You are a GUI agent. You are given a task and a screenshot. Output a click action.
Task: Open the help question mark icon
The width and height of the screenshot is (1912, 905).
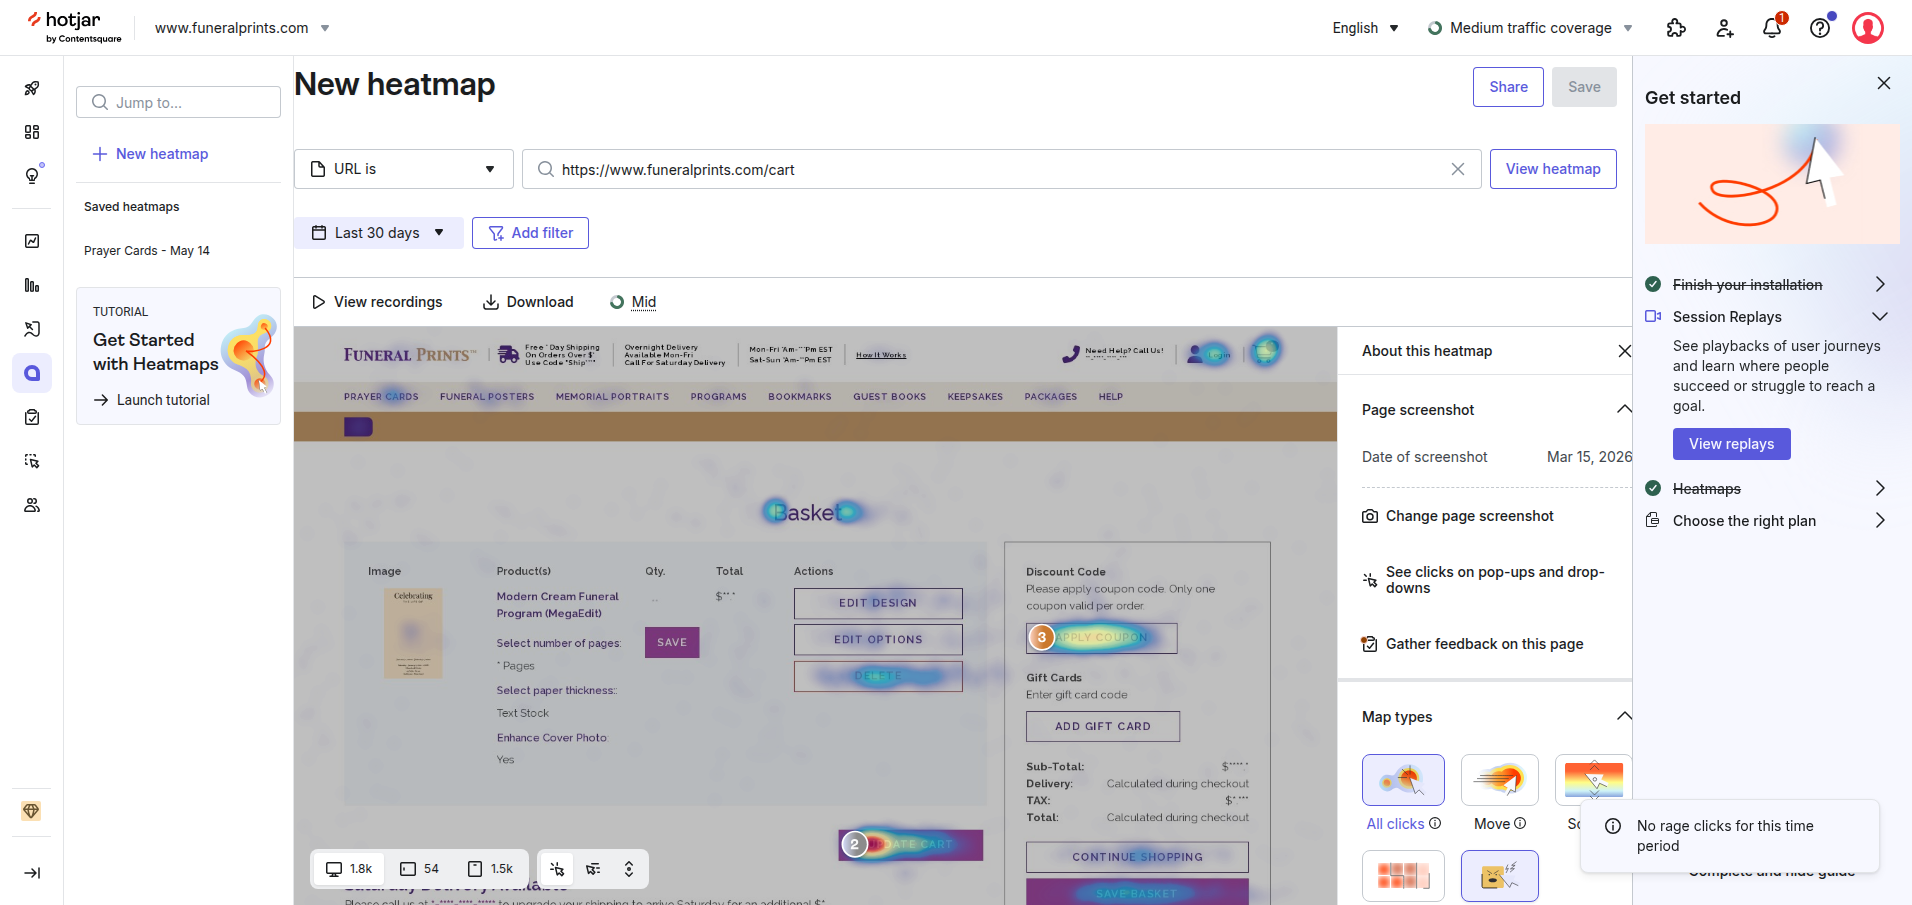point(1820,28)
